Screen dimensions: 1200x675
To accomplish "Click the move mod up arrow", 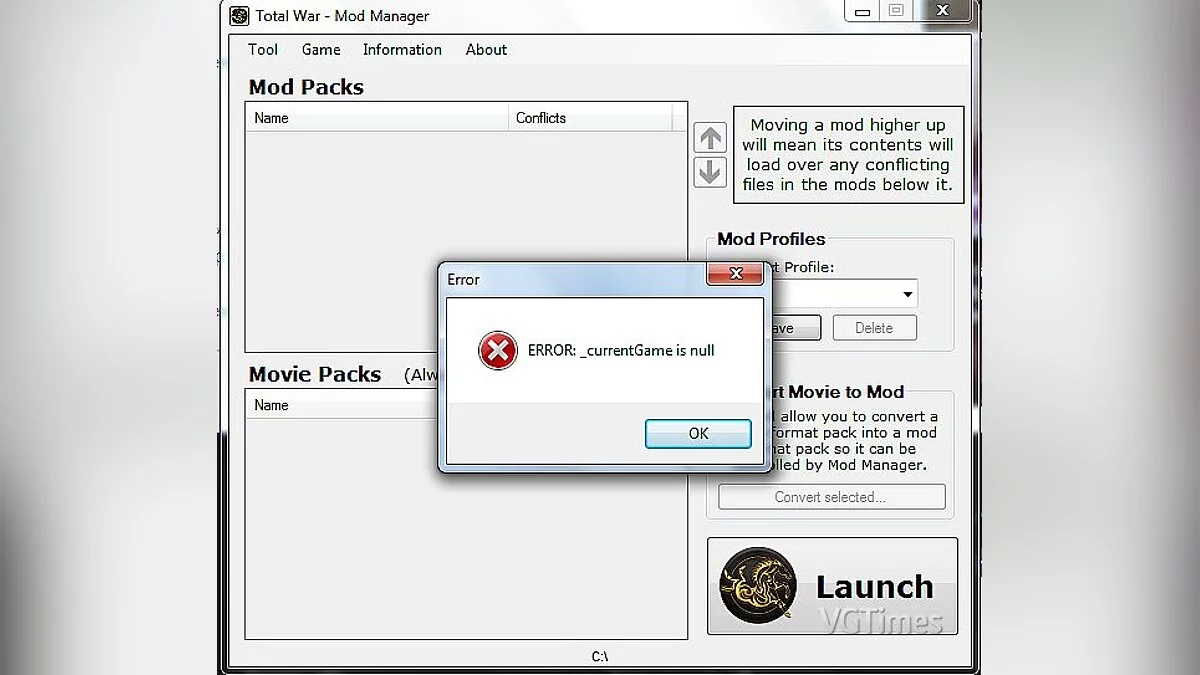I will pyautogui.click(x=709, y=138).
